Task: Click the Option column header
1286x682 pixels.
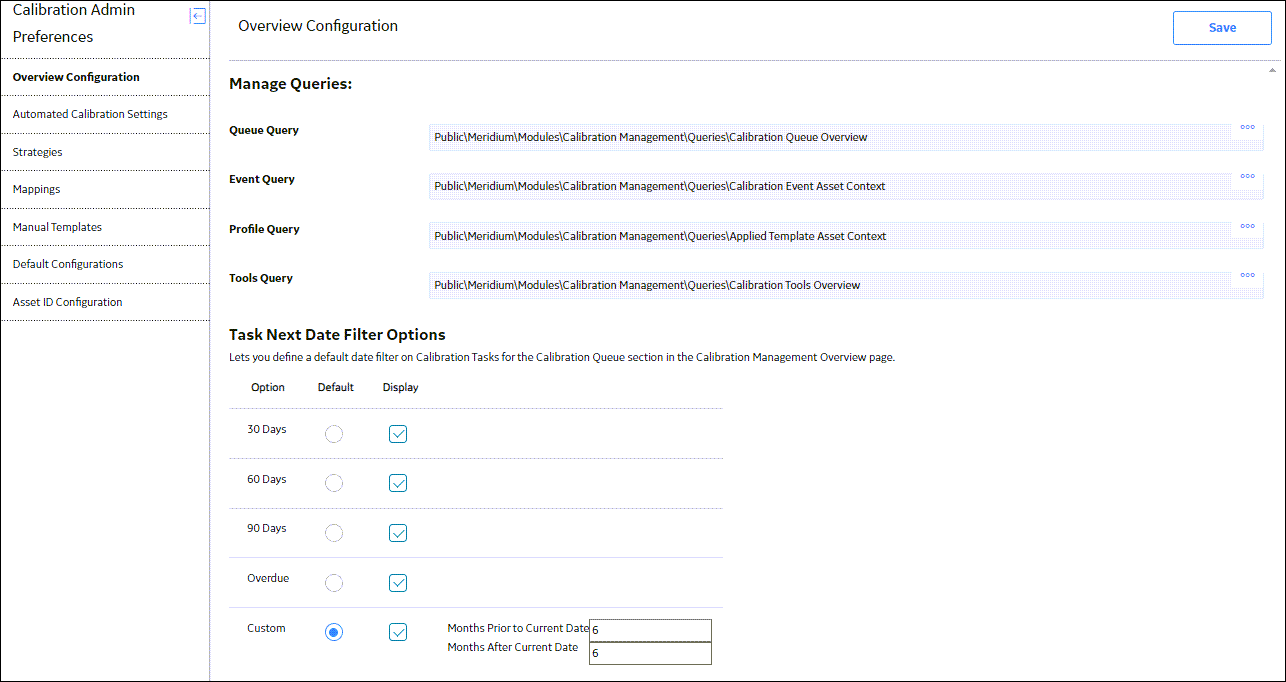Action: 268,387
